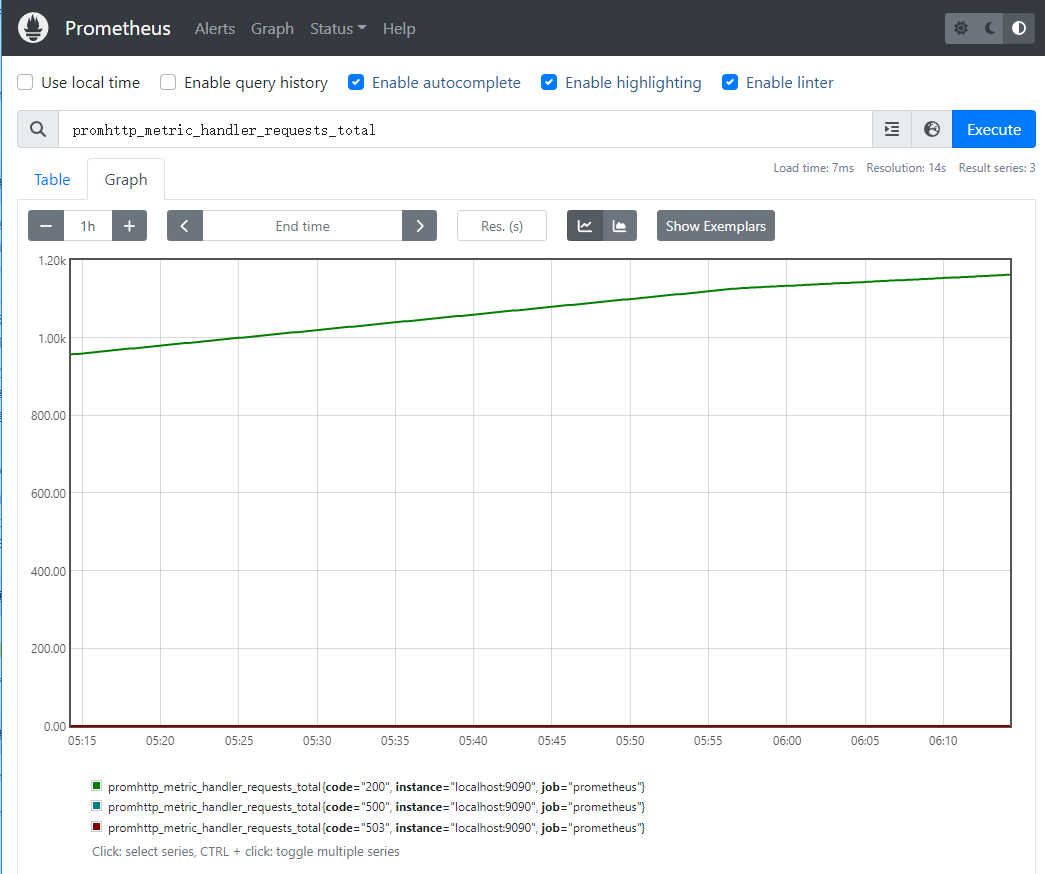Click the search magnifier icon beside query
The width and height of the screenshot is (1045, 874).
[38, 129]
